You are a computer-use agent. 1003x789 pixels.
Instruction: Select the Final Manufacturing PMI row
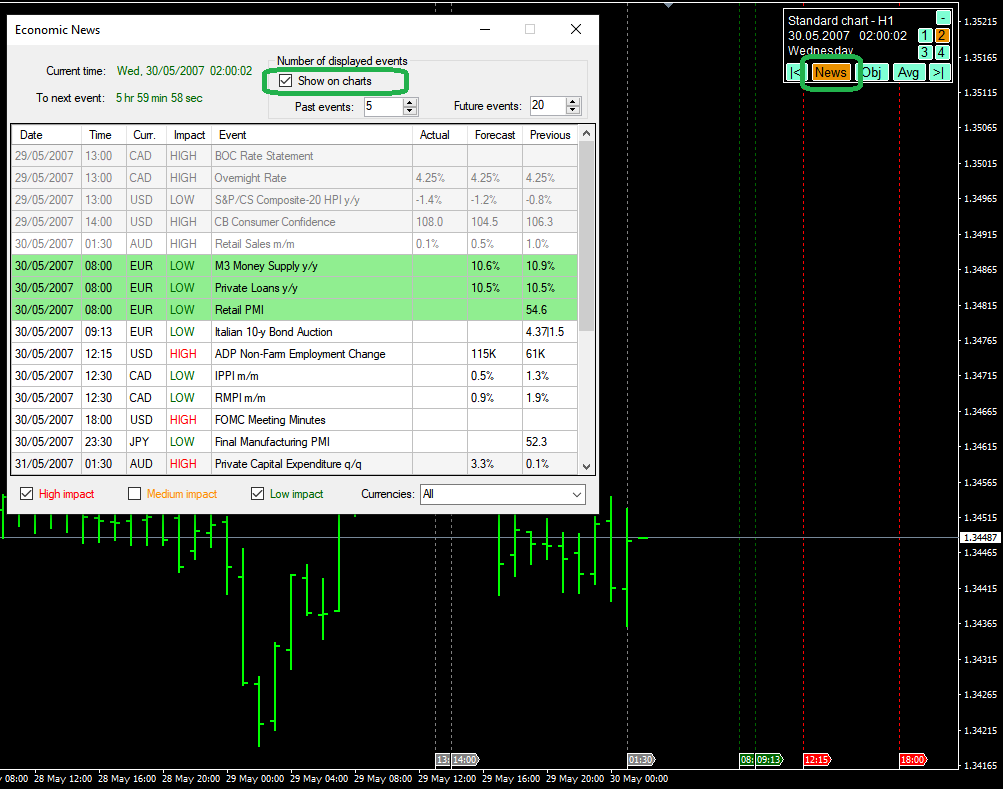pyautogui.click(x=294, y=442)
